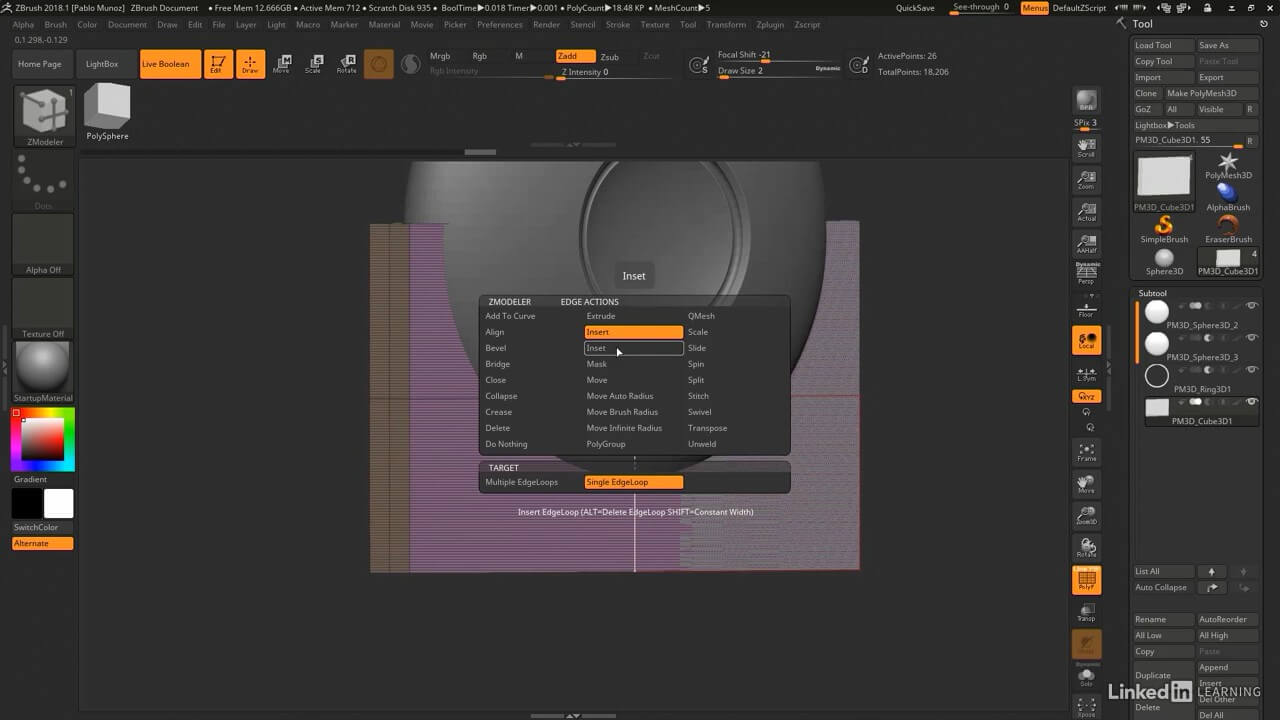Toggle Transp transparency mode
The height and width of the screenshot is (720, 1280).
1086,612
